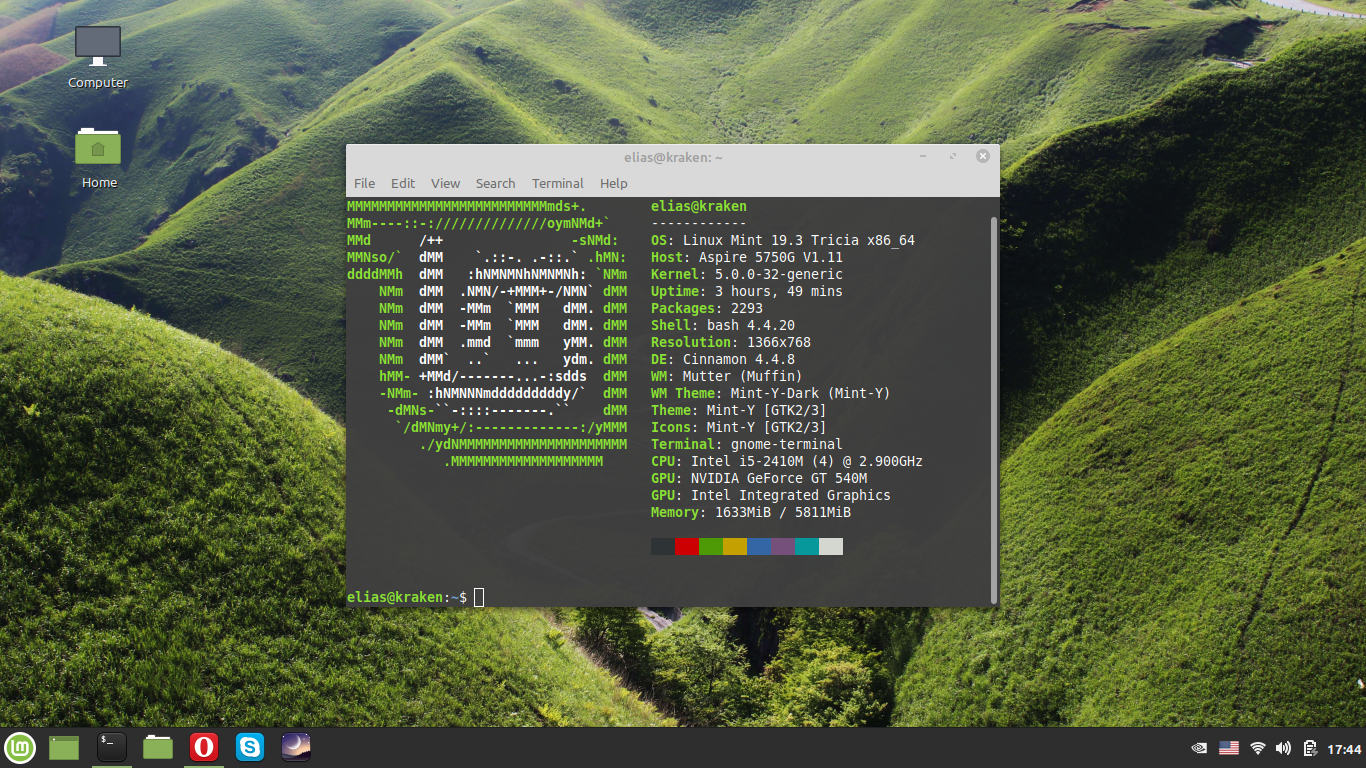Click the terminal title 'elias@kraken: ~'
The width and height of the screenshot is (1366, 768).
pyautogui.click(x=673, y=157)
